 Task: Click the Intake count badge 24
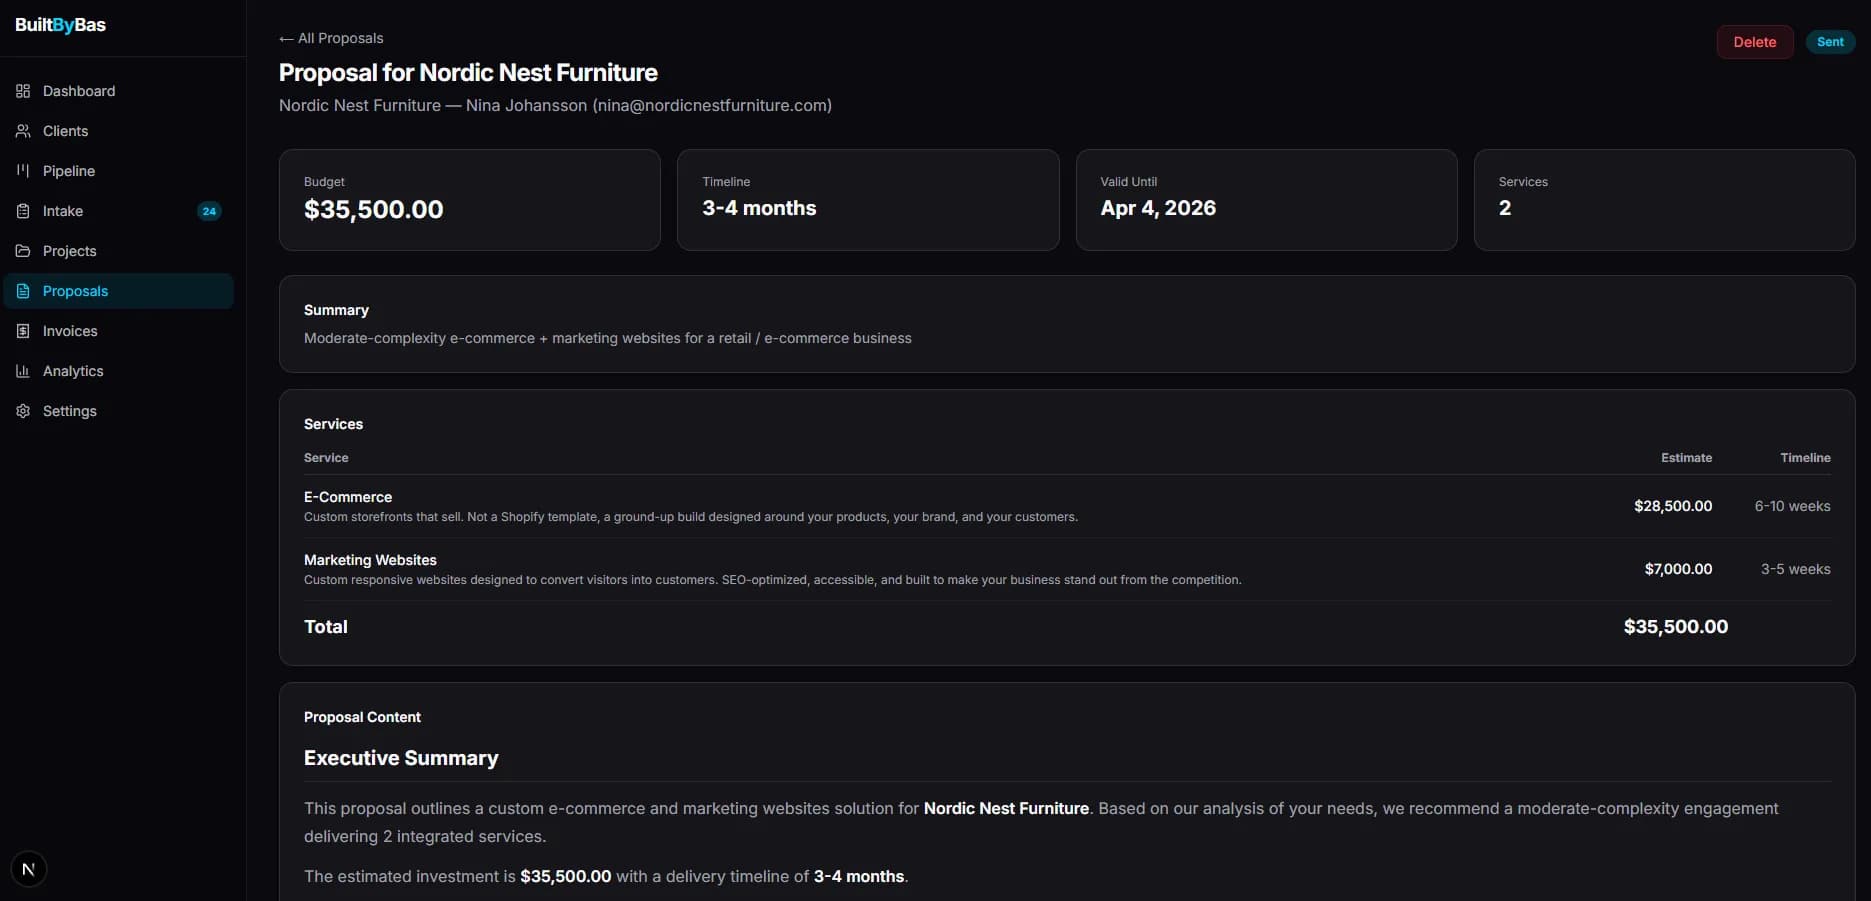coord(209,211)
